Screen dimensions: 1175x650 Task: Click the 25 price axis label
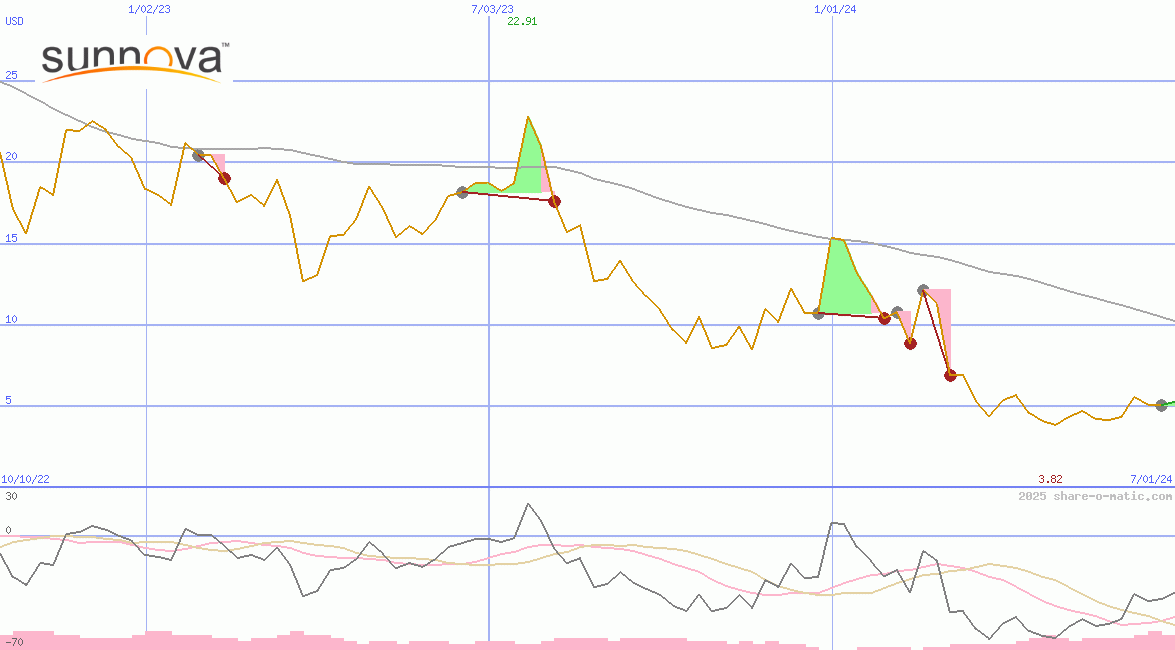click(x=11, y=75)
